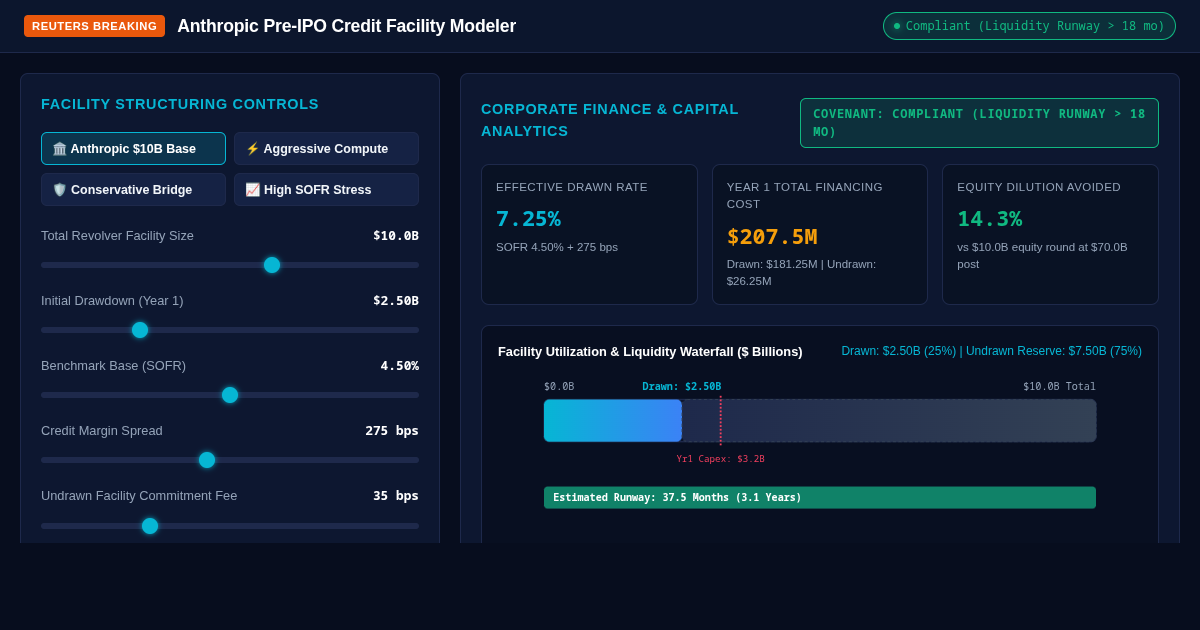Screen dimensions: 1200x630
Task: Click the bank icon on Anthropic $10B Base
Action: (59, 149)
